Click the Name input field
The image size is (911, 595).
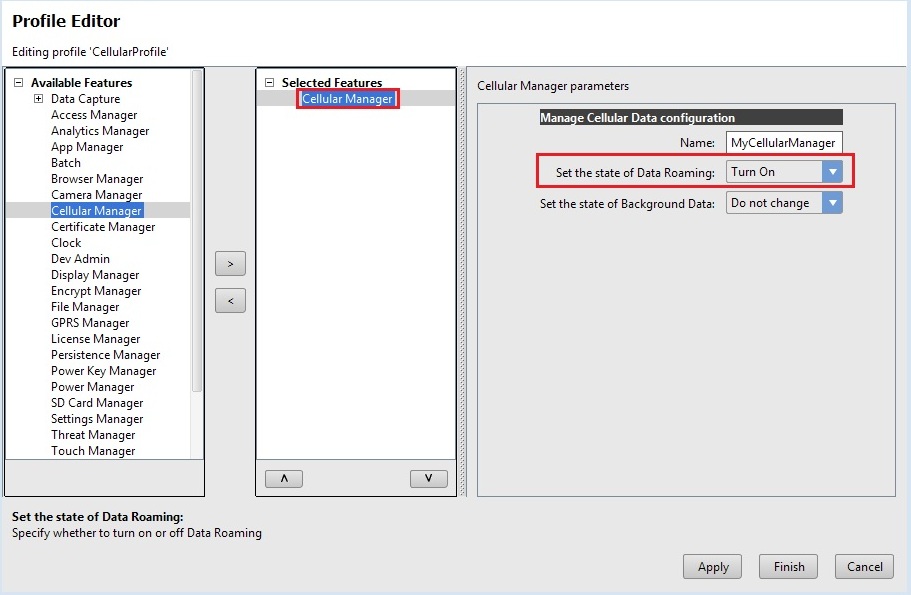784,143
